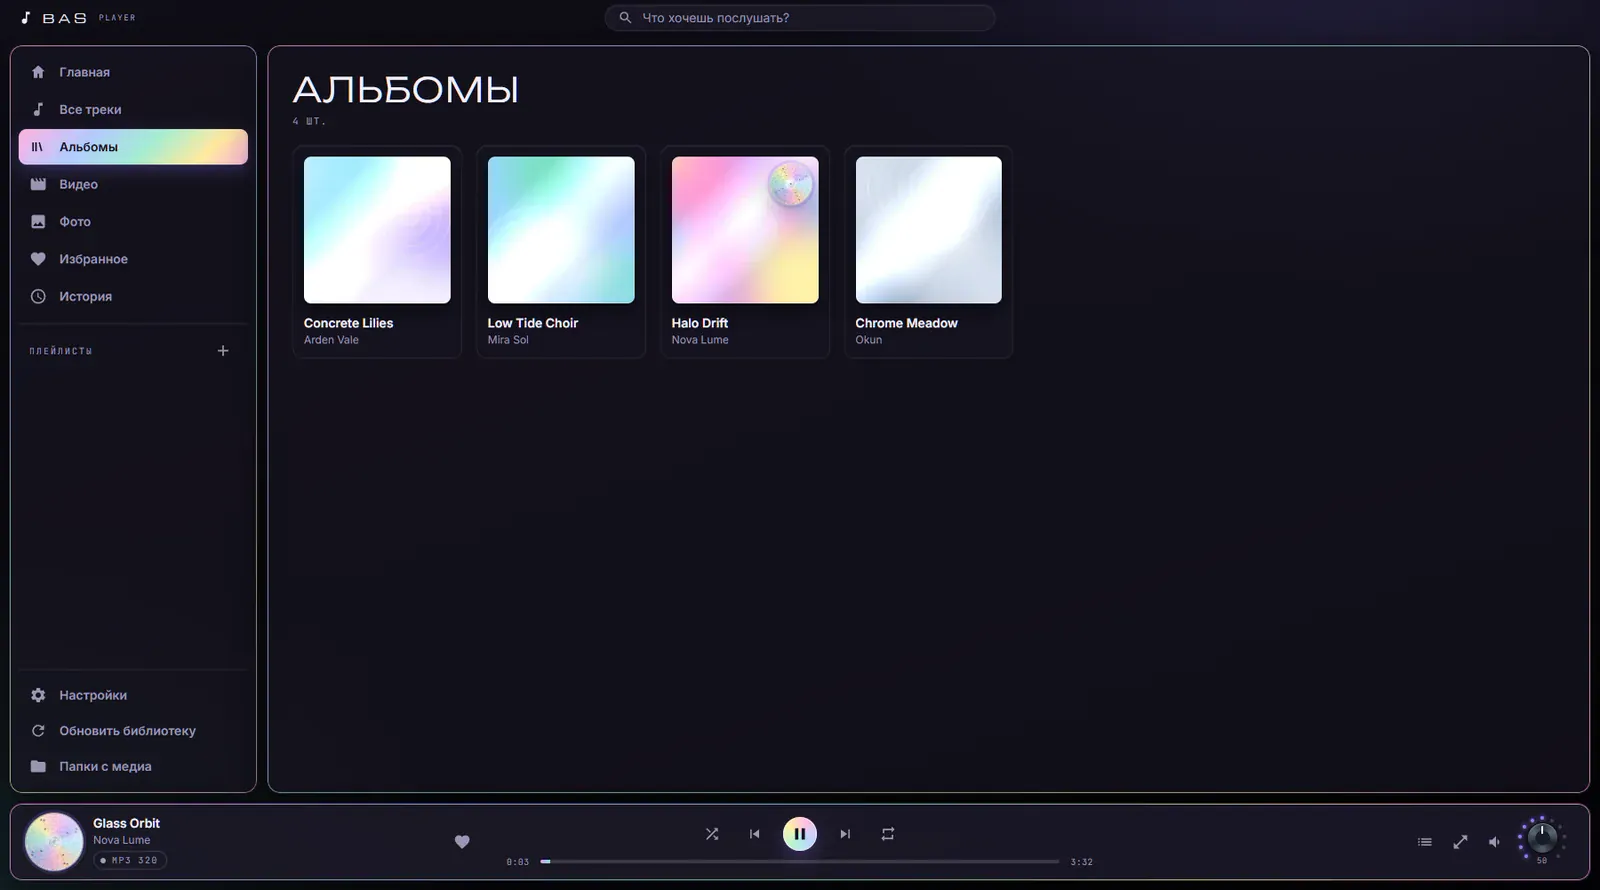This screenshot has height=890, width=1600.
Task: Click the gear icon beside Настройки
Action: 38,695
